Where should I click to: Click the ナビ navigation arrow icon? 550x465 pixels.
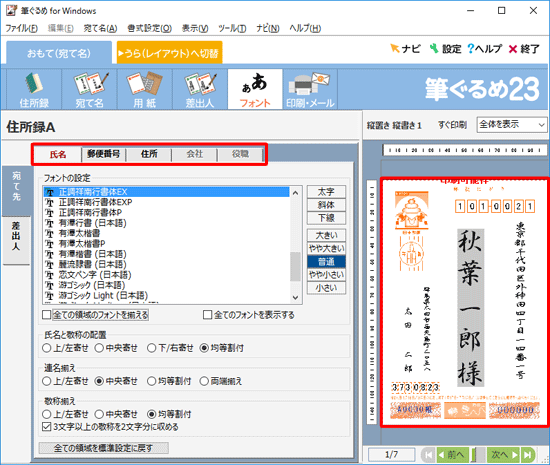(x=405, y=49)
